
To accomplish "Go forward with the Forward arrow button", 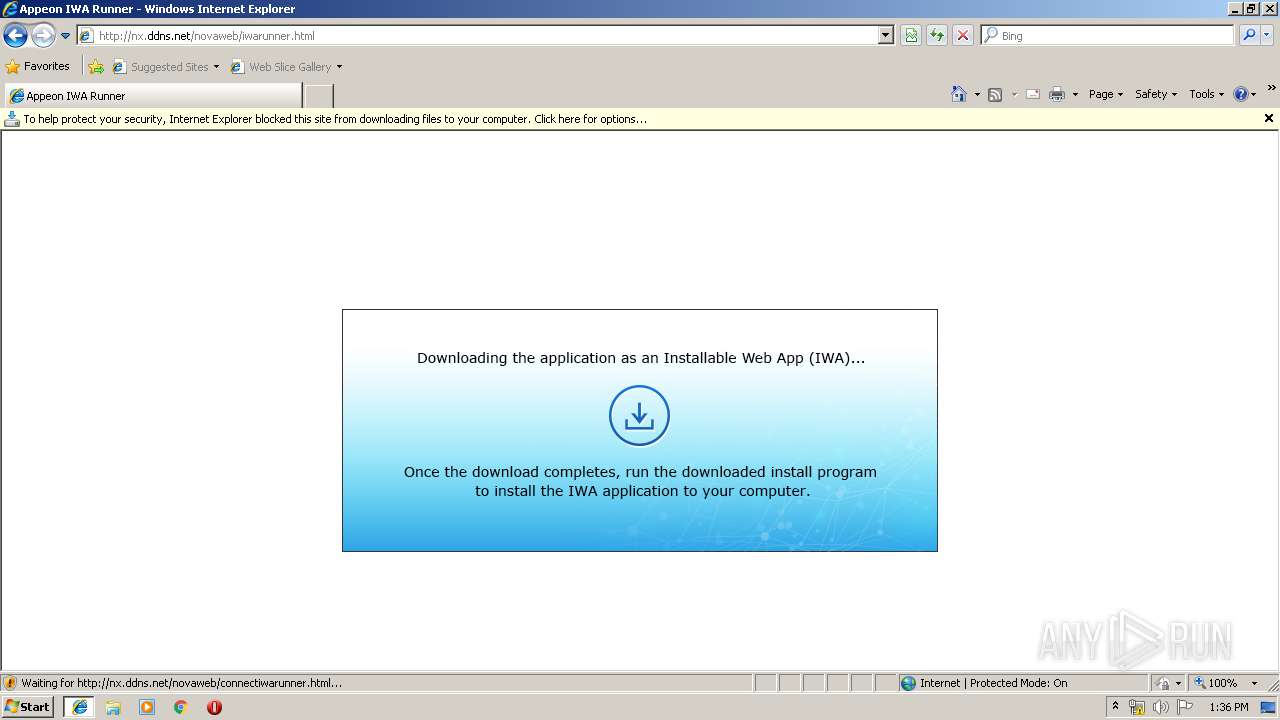I will point(43,36).
